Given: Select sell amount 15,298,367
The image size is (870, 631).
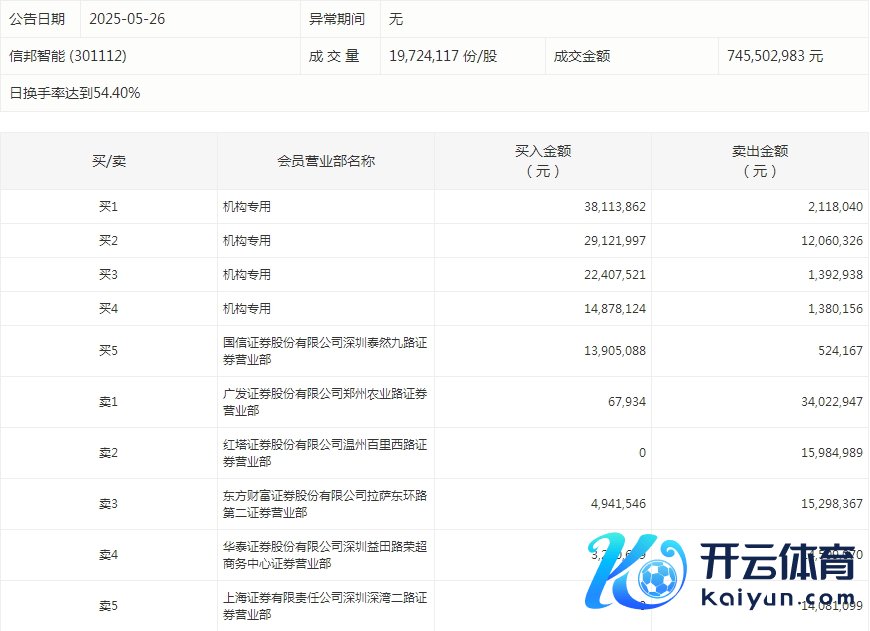Looking at the screenshot, I should click(832, 504).
